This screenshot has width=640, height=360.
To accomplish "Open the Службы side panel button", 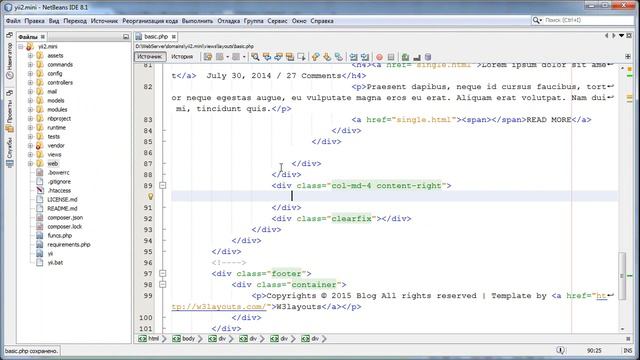I will click(x=10, y=152).
